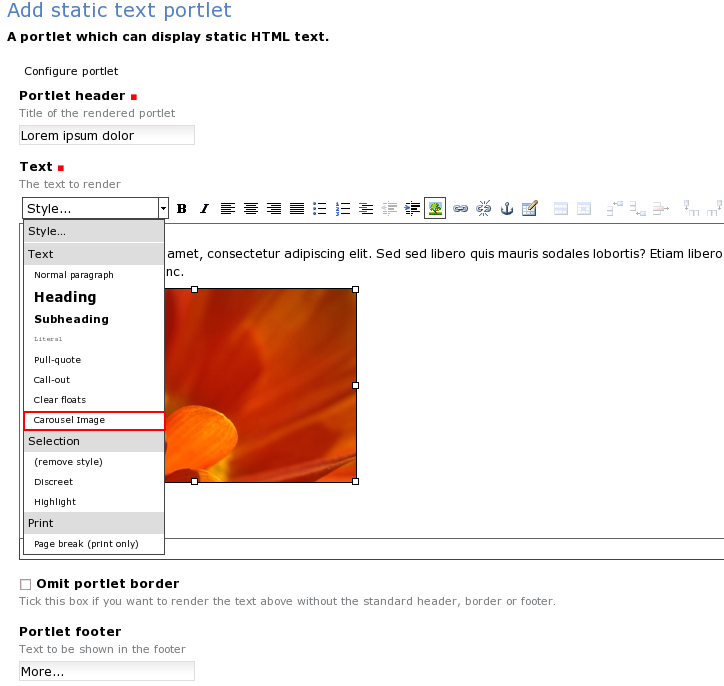The width and height of the screenshot is (724, 686).
Task: Click the grayed-out outdent icon
Action: (x=389, y=209)
